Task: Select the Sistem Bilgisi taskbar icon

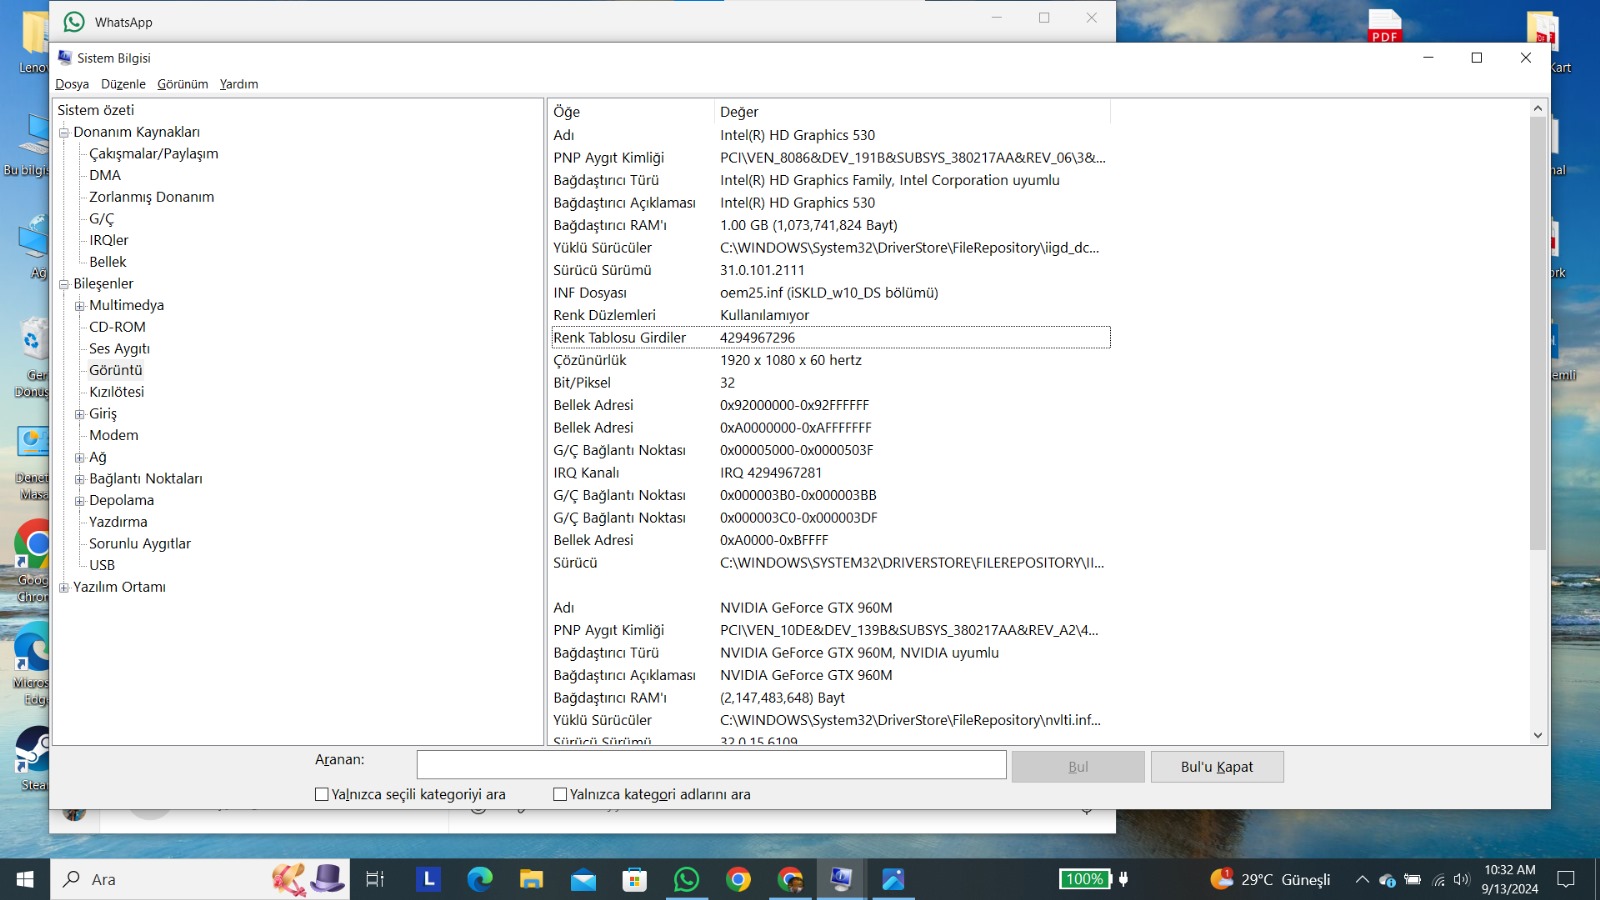Action: [x=841, y=879]
